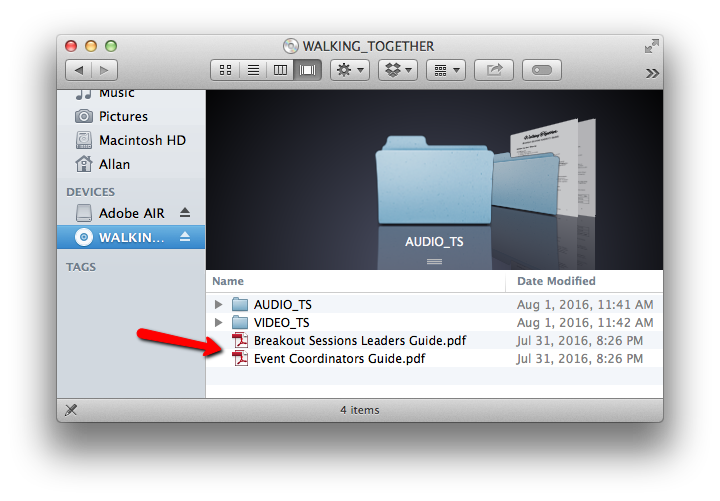Sort by the Date Modified column header
Image resolution: width=720 pixels, height=501 pixels.
tap(556, 281)
